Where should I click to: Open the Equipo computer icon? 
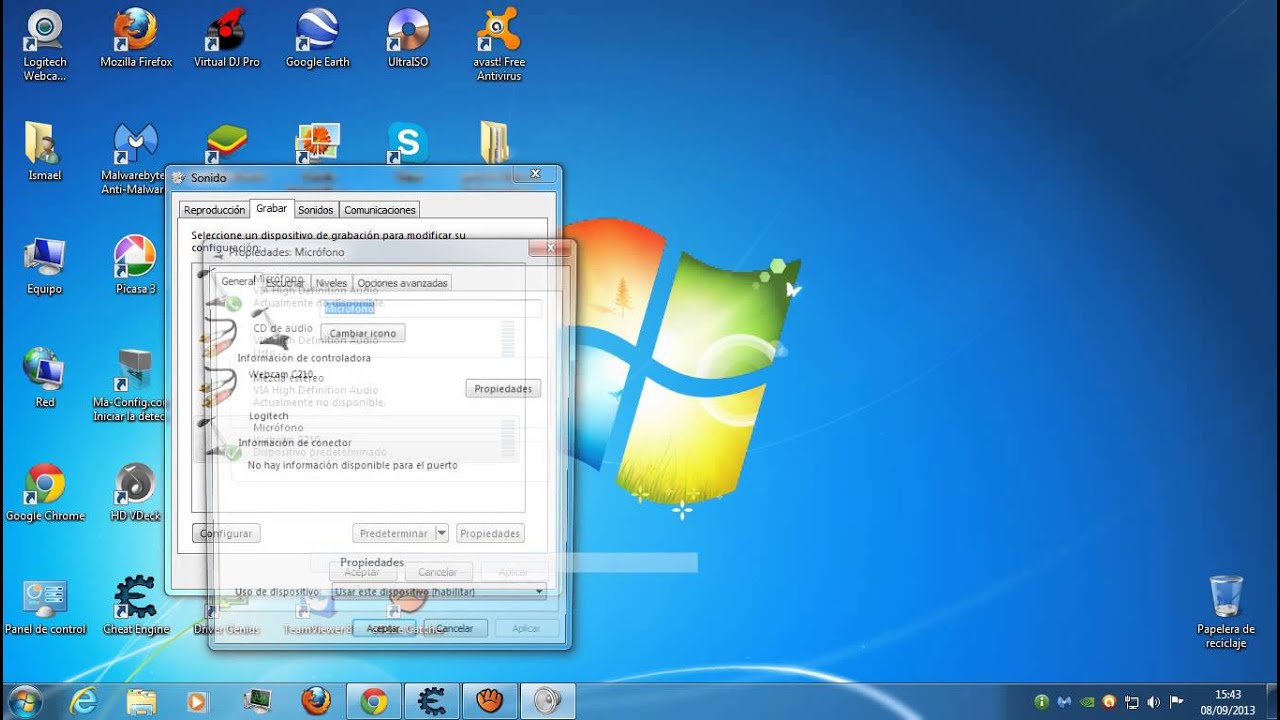tap(45, 266)
